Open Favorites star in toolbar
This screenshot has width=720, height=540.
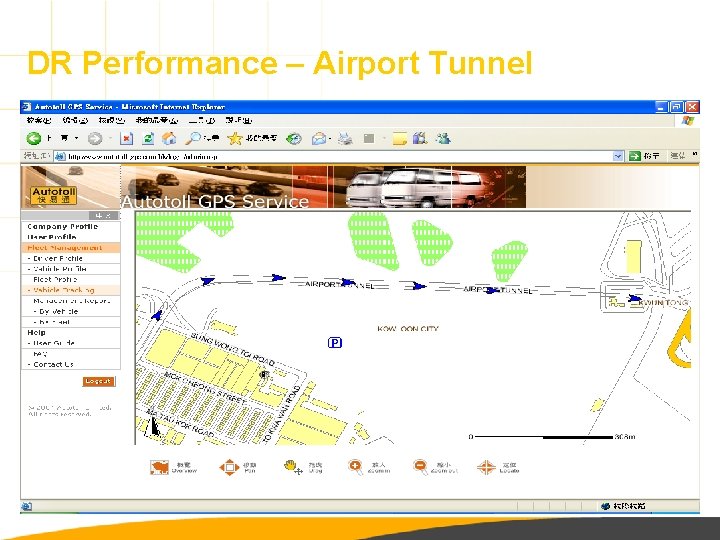235,138
